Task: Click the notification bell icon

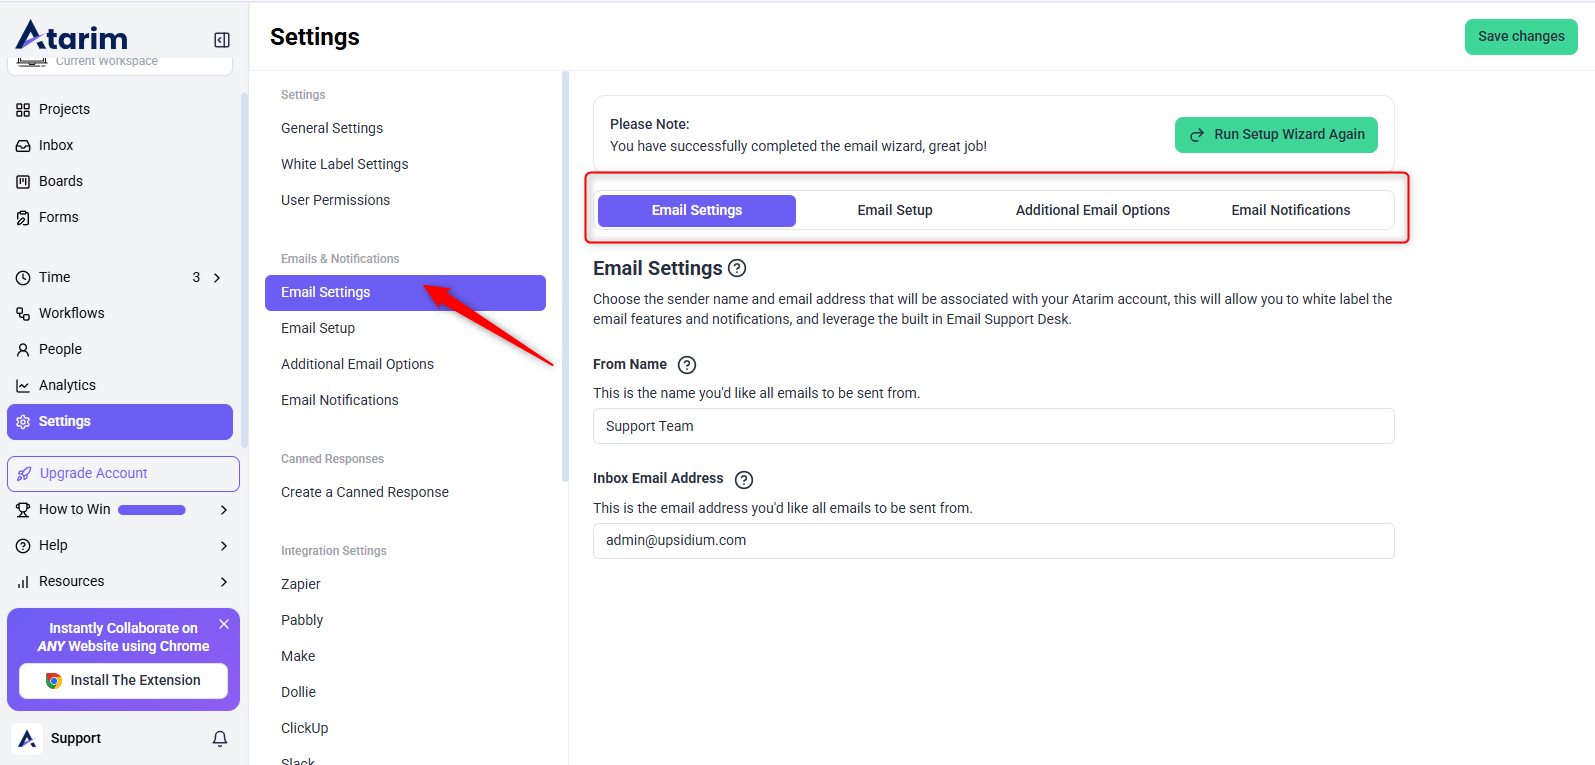Action: click(220, 738)
